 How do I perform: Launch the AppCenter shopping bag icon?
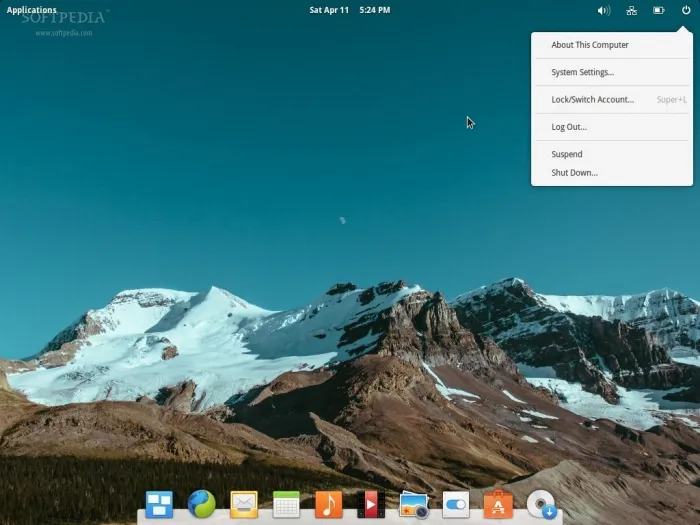pyautogui.click(x=498, y=504)
